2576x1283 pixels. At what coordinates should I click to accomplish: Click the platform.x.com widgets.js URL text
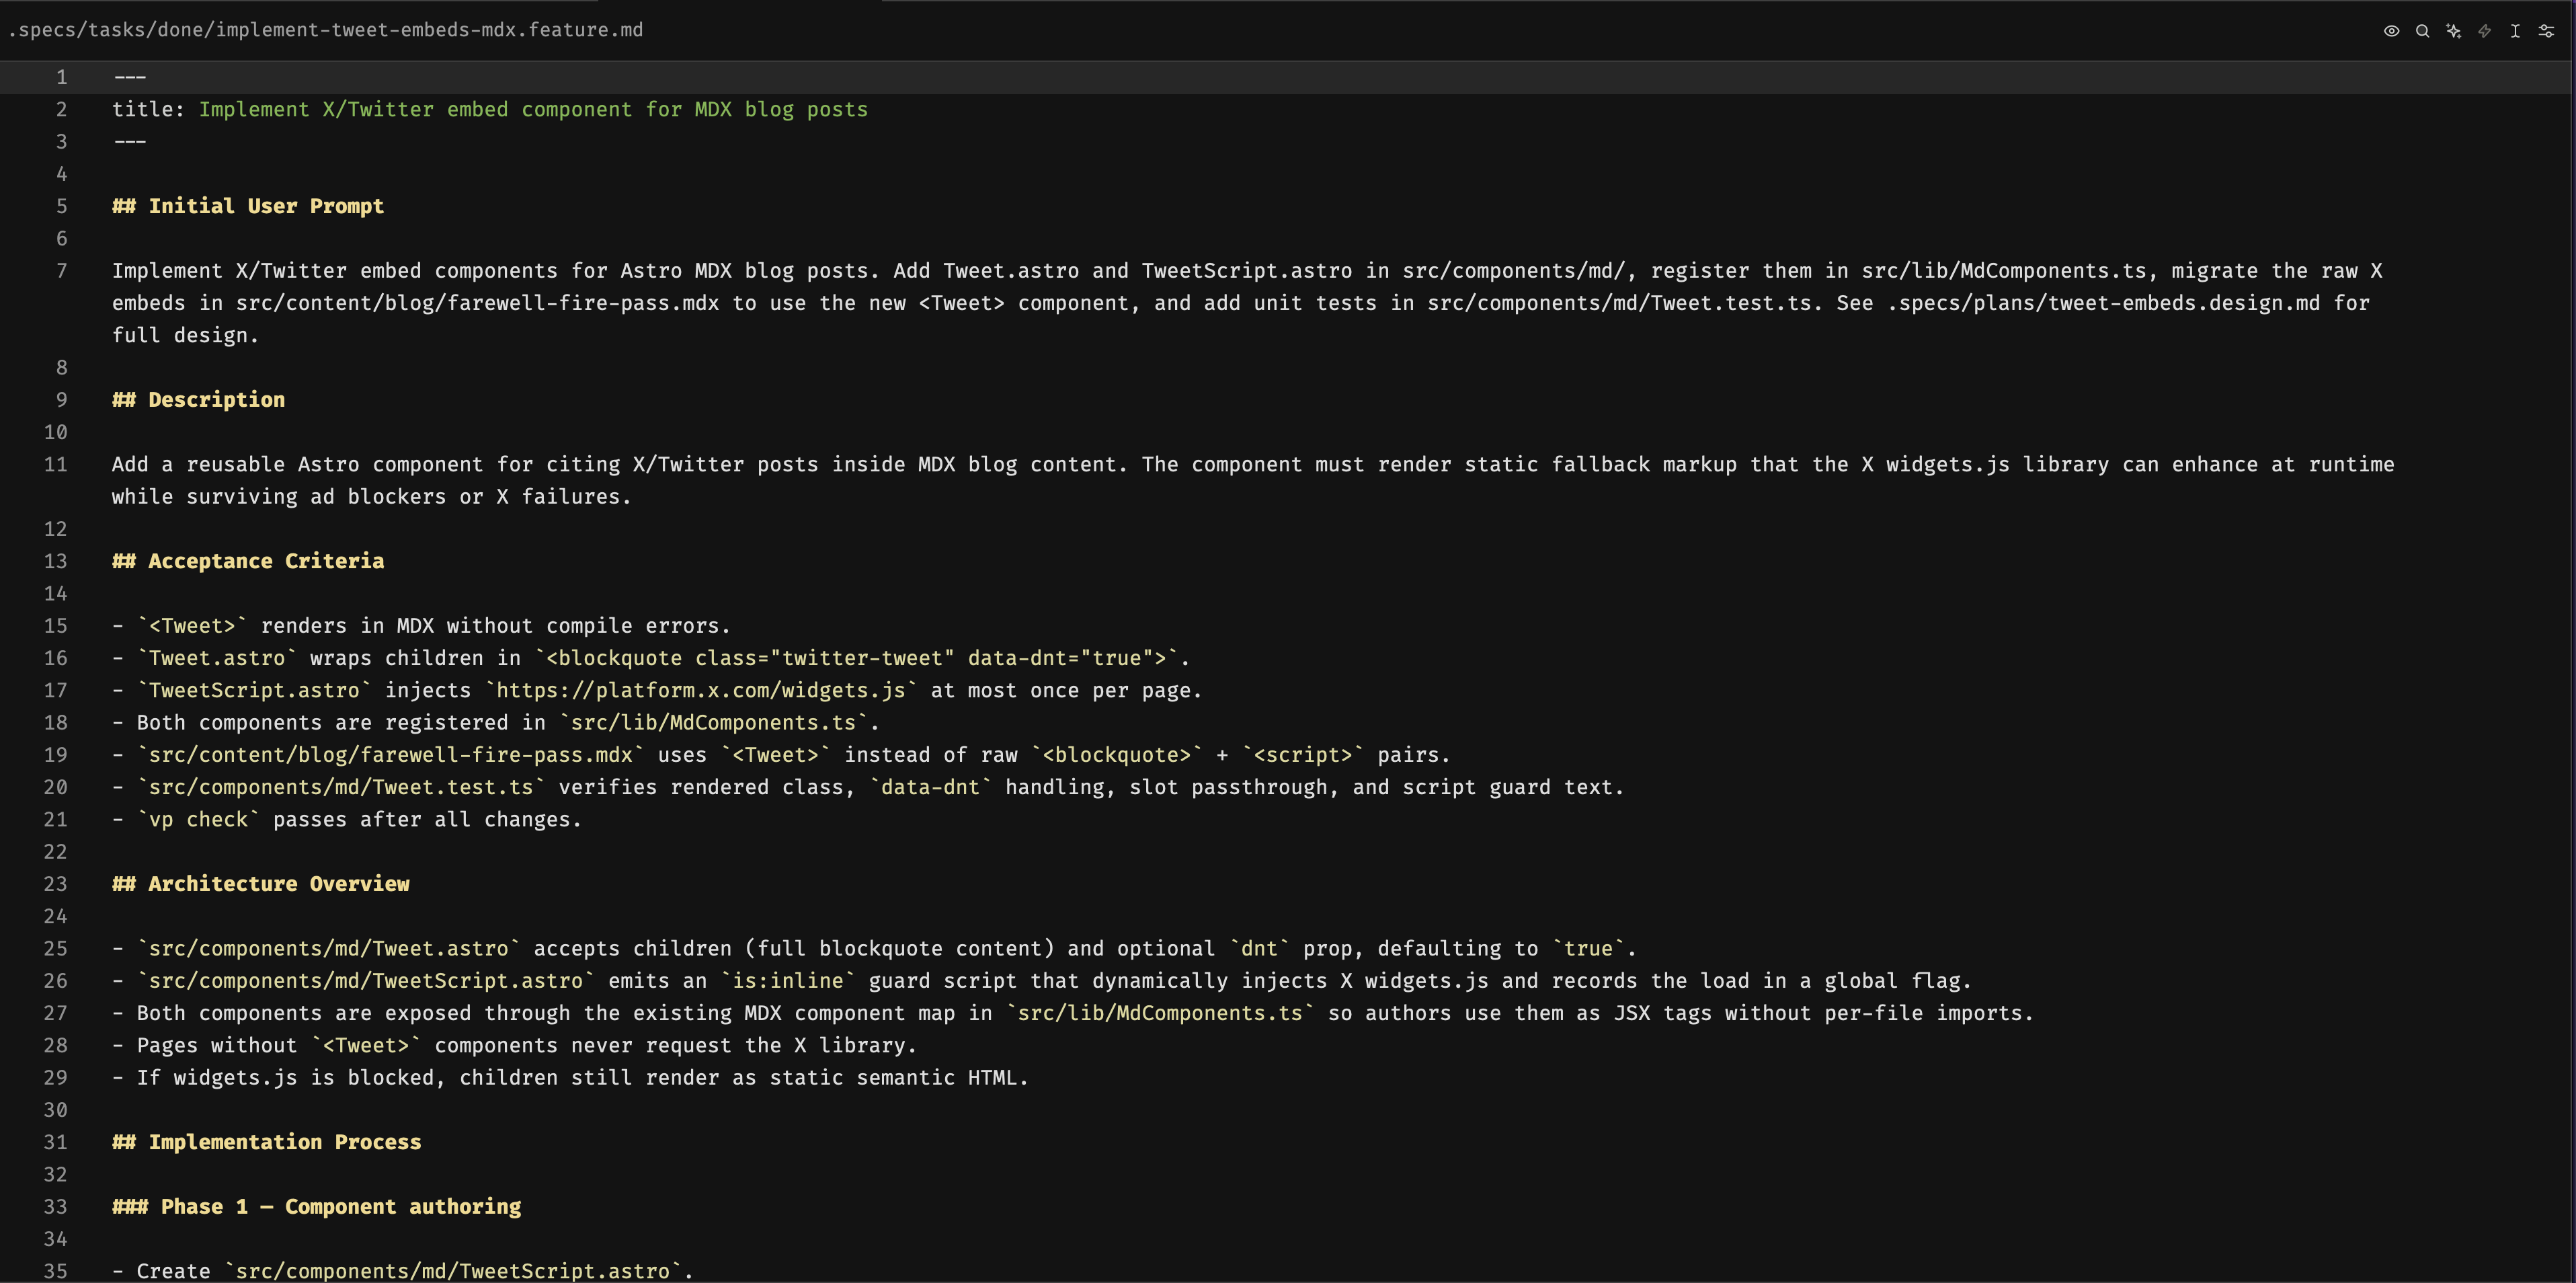point(701,691)
